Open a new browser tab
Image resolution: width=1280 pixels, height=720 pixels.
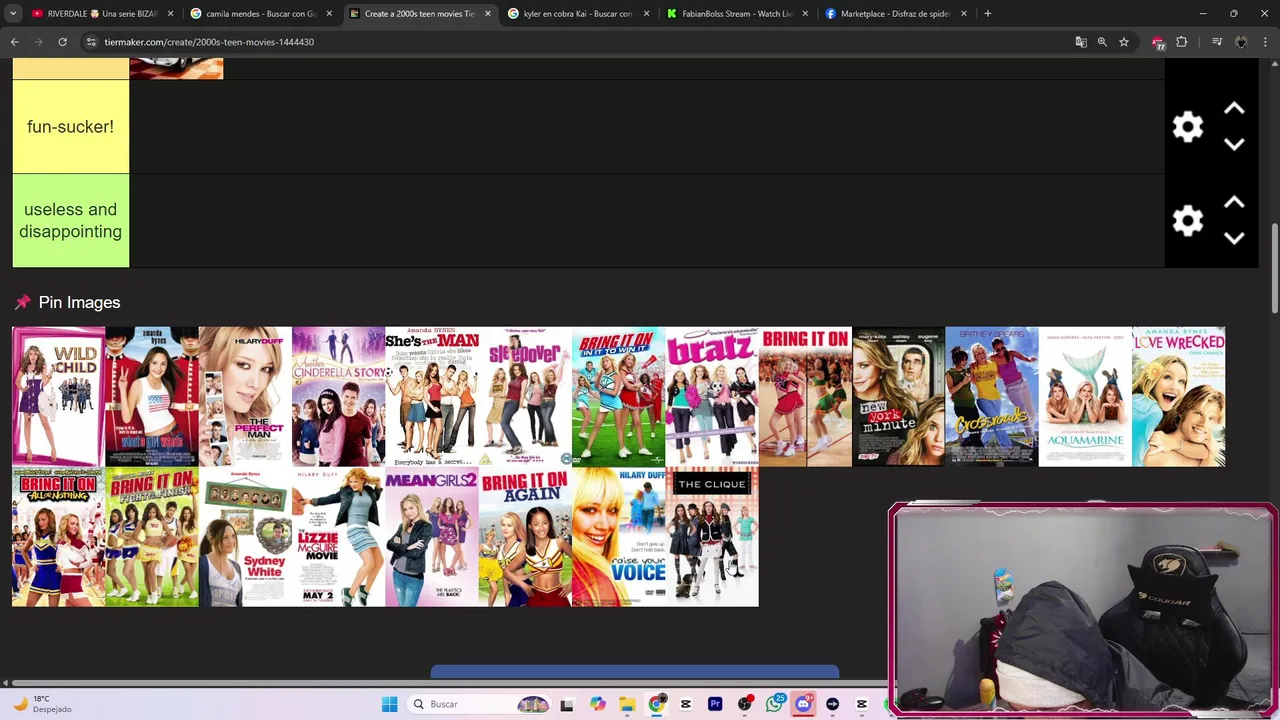coord(987,14)
